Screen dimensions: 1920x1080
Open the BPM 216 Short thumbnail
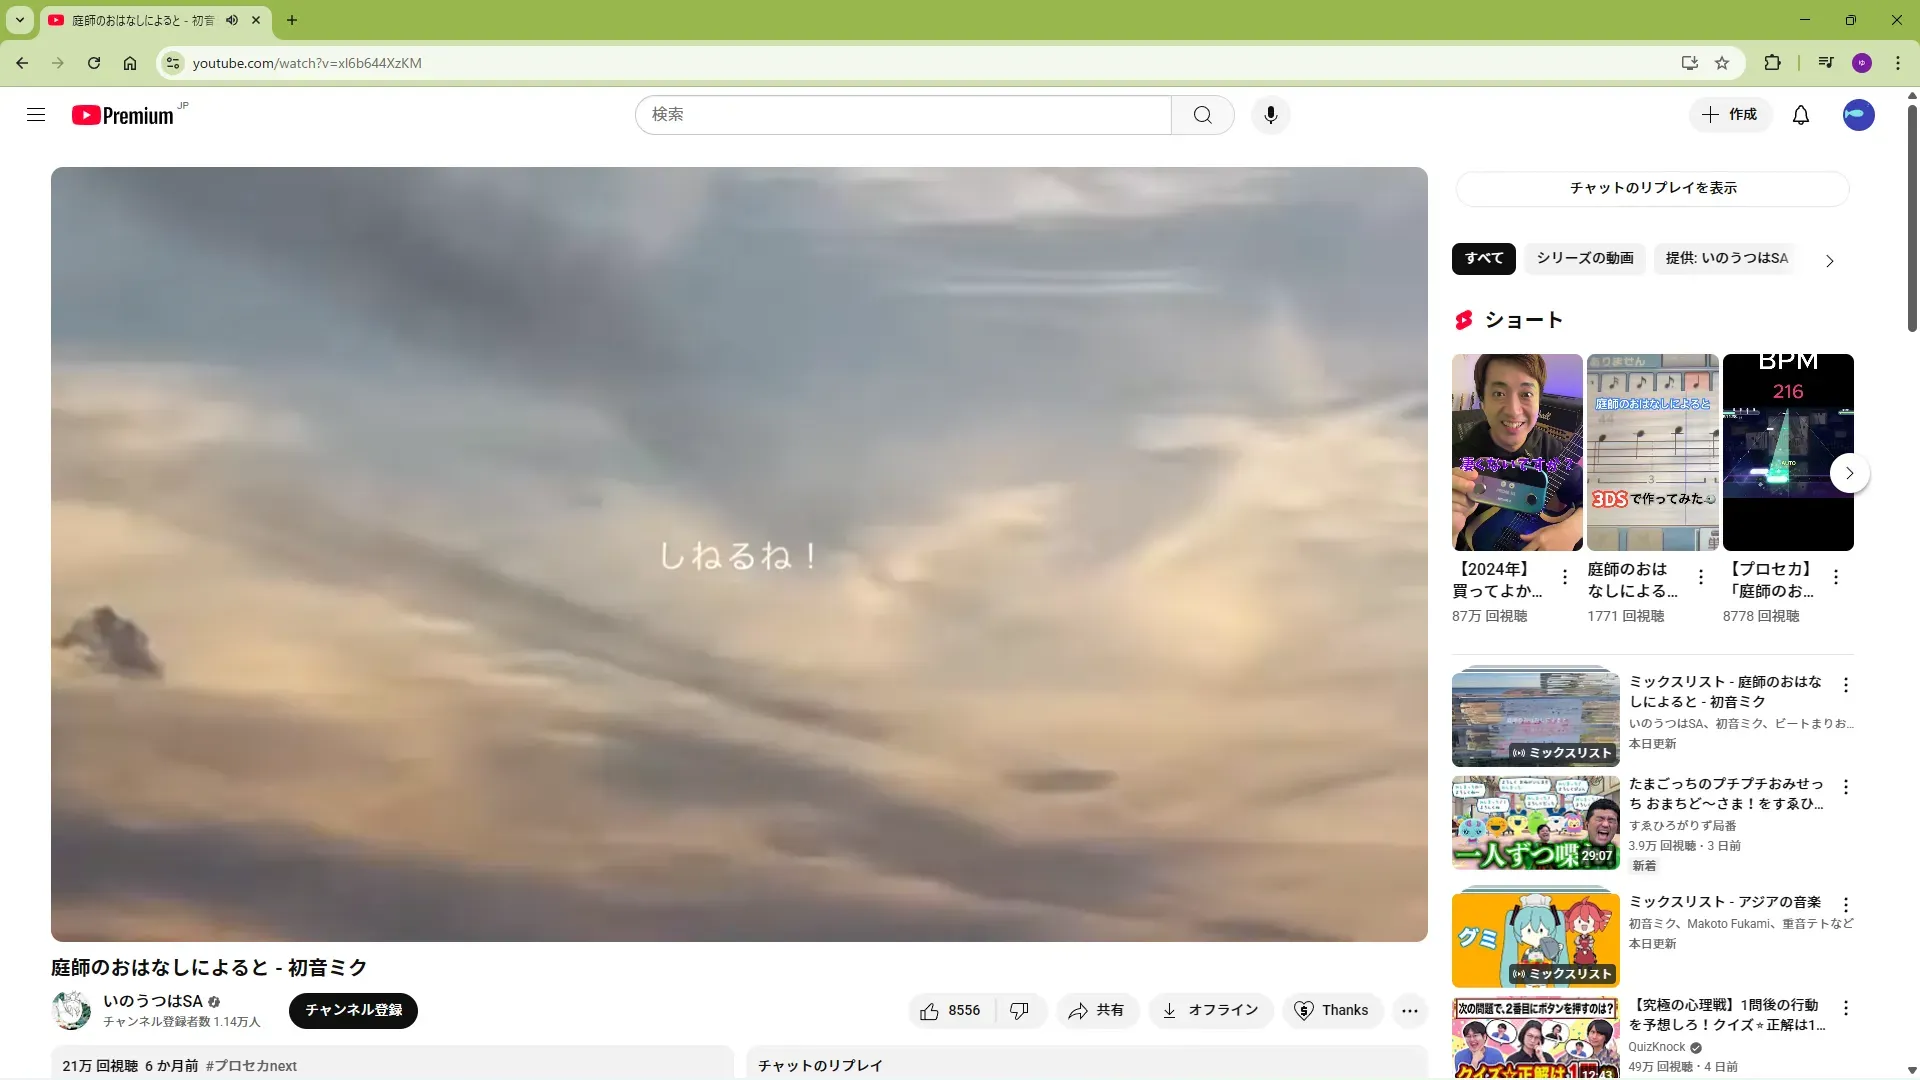(1787, 452)
